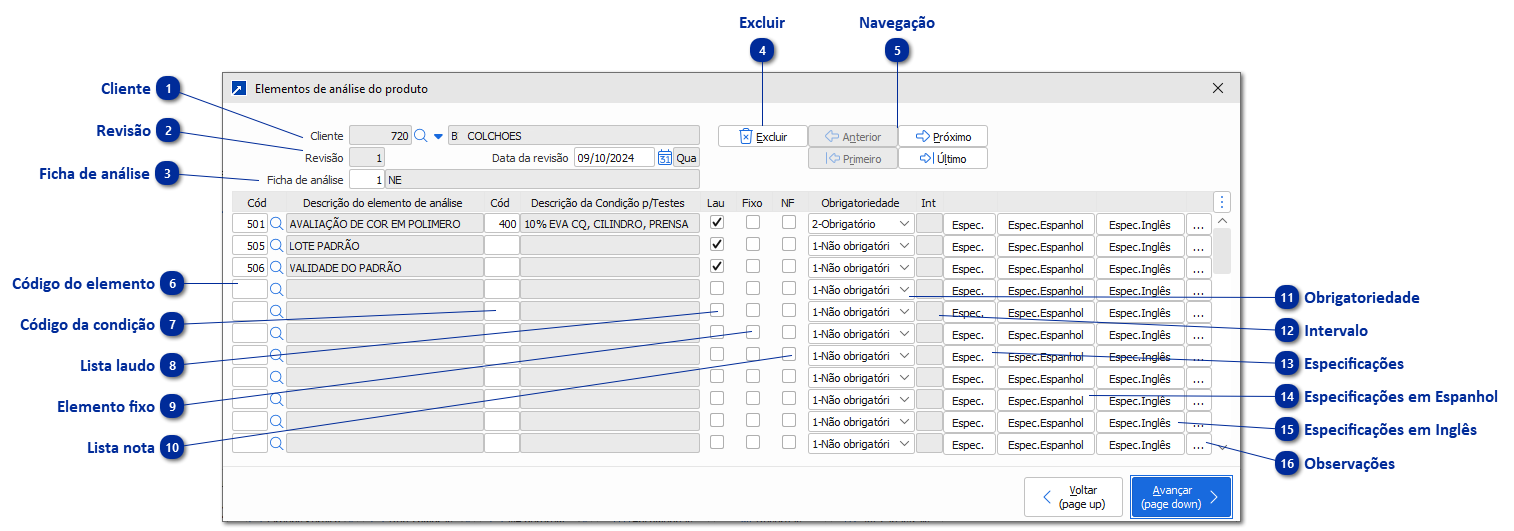Viewport: 1514px width, 531px height.
Task: Click the column options kebab icon
Action: 1221,201
